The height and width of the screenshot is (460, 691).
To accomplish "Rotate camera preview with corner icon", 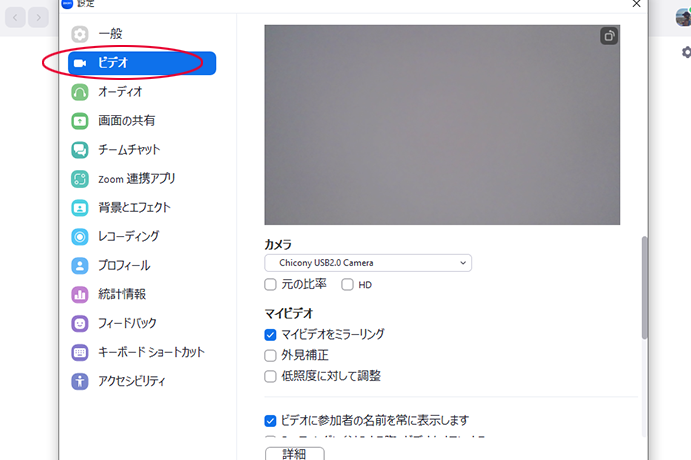I will coord(609,36).
